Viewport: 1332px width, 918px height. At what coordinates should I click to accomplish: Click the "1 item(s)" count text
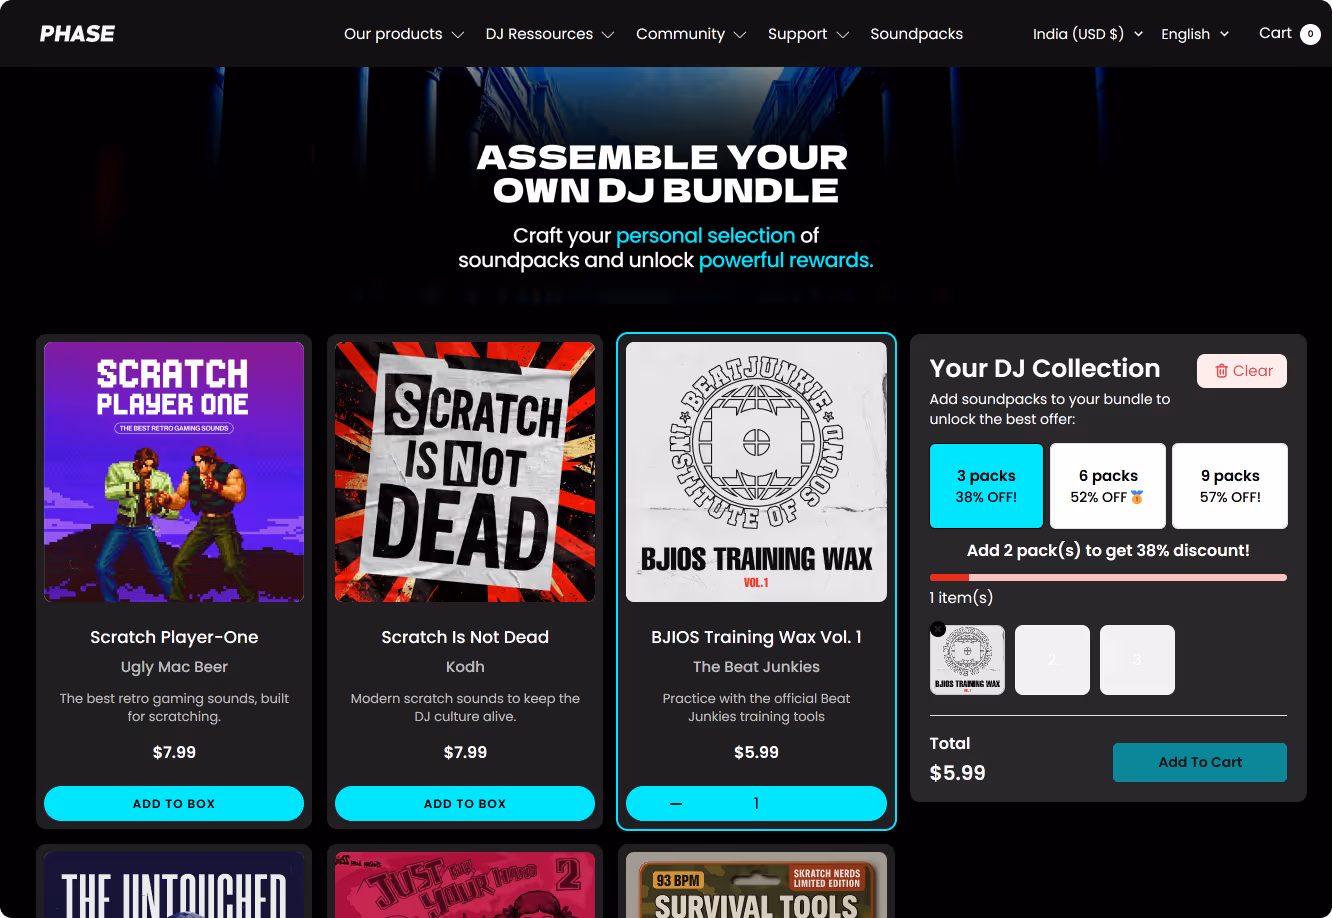961,598
